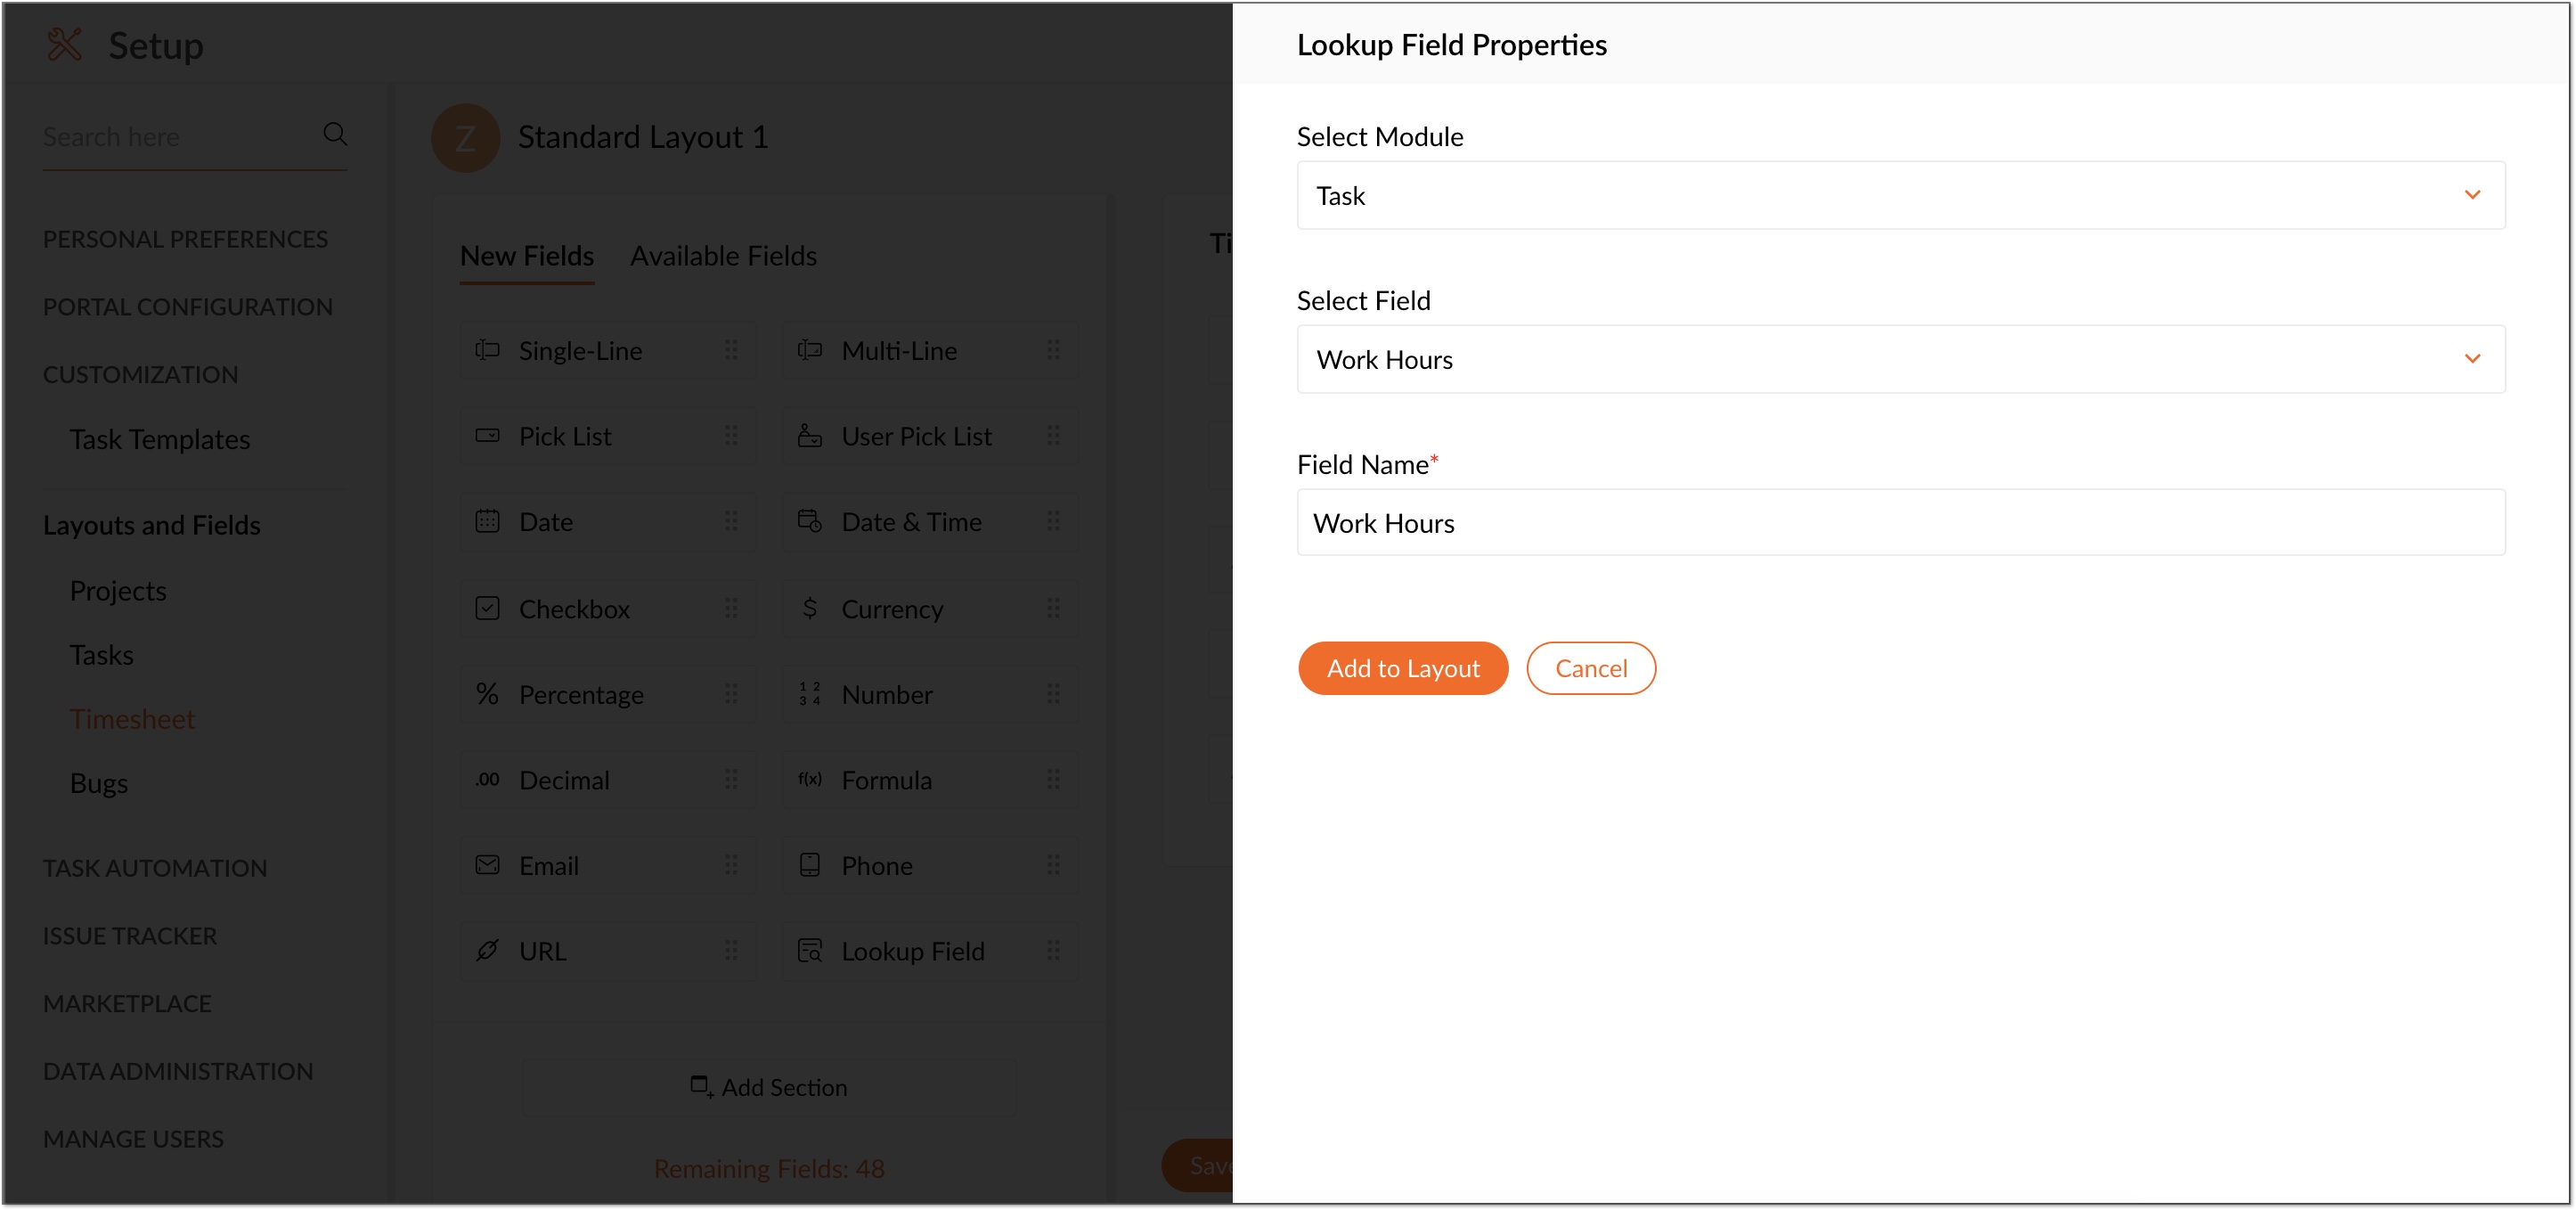Viewport: 2576px width, 1210px height.
Task: Click the search magnifier icon in sidebar
Action: (335, 134)
